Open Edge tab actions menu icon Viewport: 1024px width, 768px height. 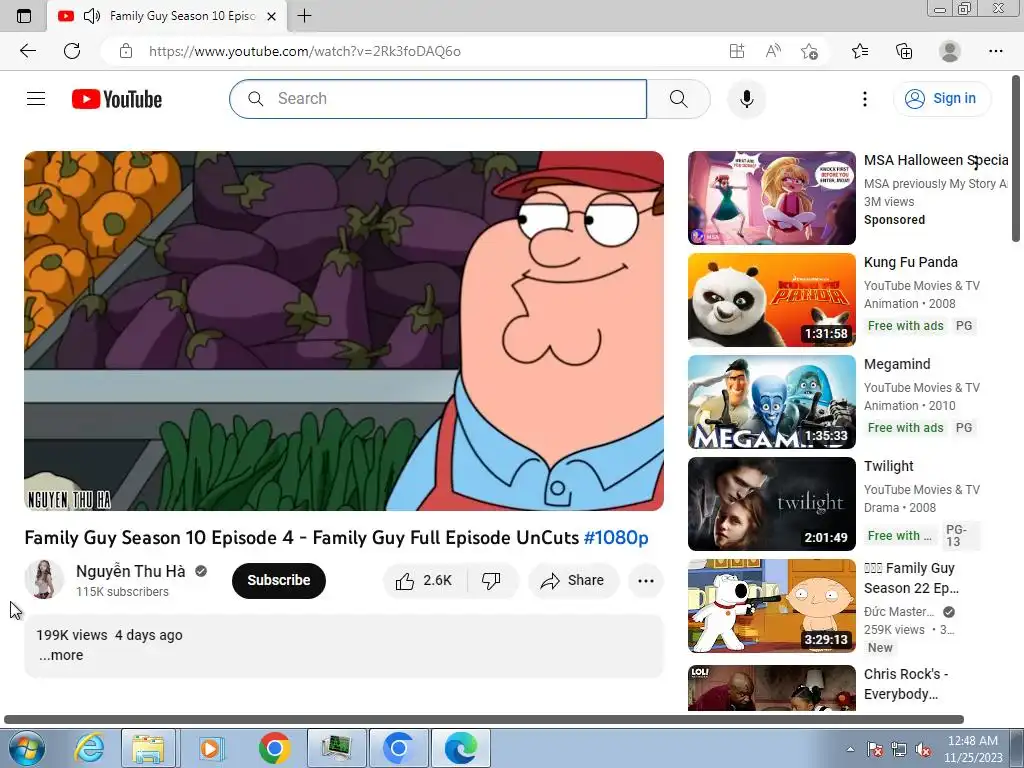24,16
